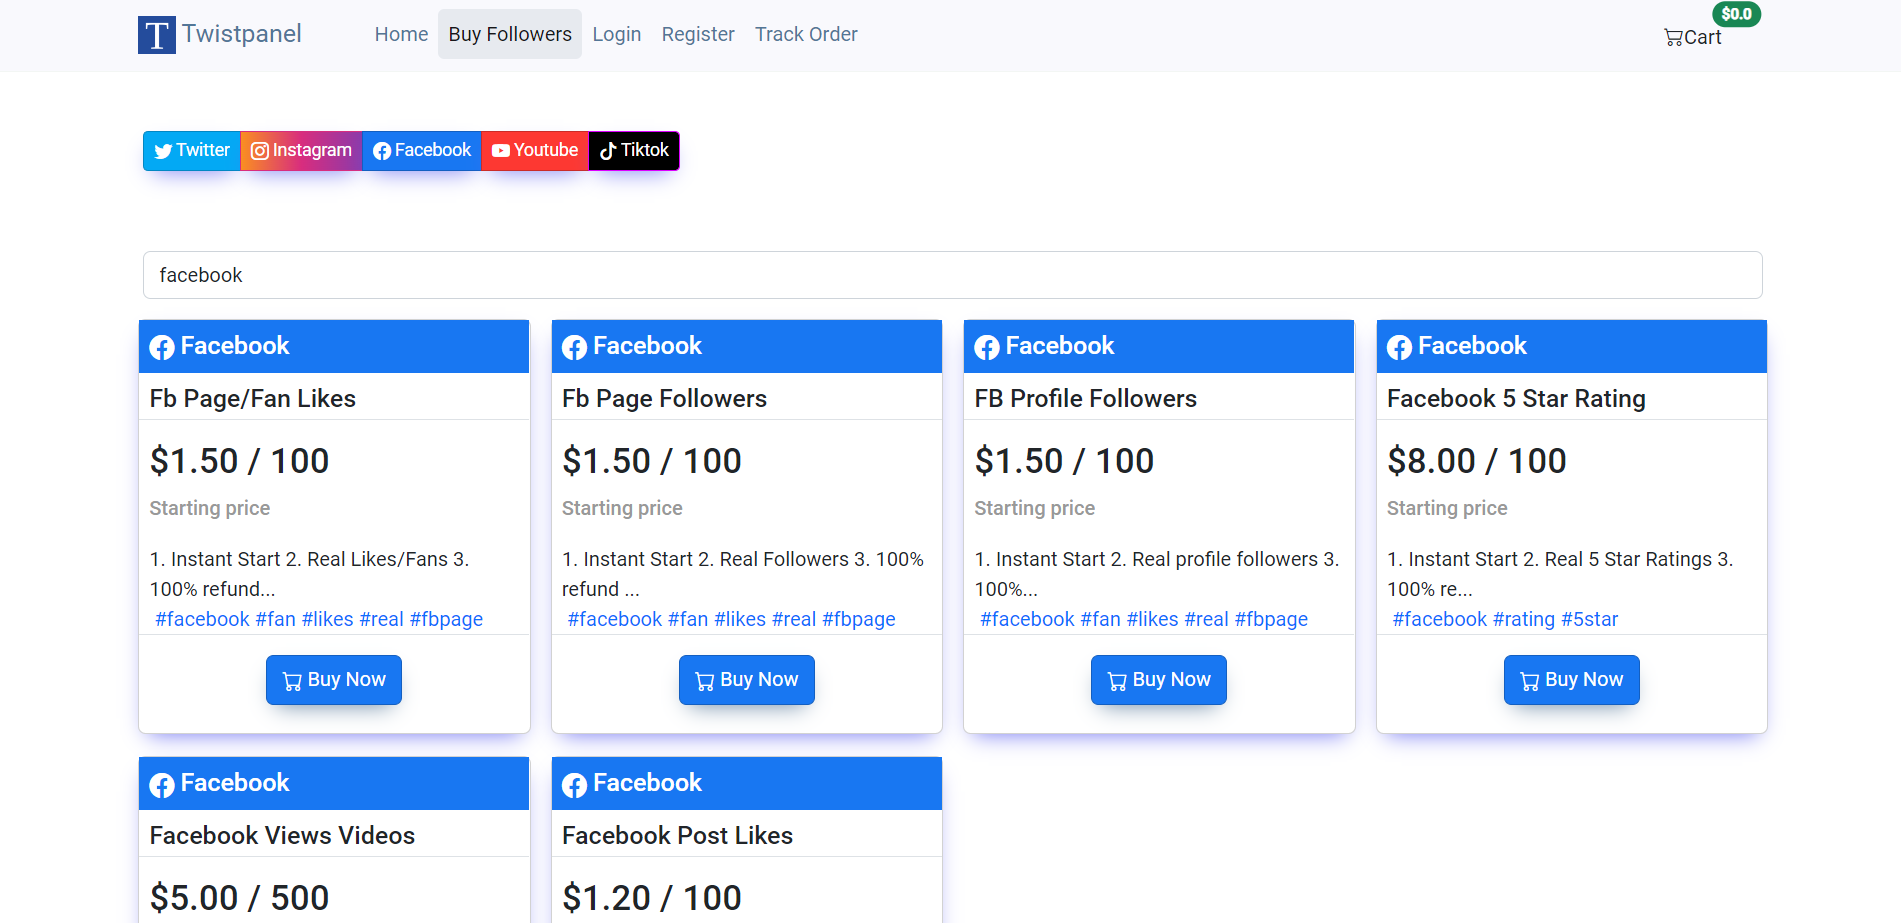Click the green $0.0 cart total badge
The height and width of the screenshot is (923, 1901).
[x=1737, y=14]
